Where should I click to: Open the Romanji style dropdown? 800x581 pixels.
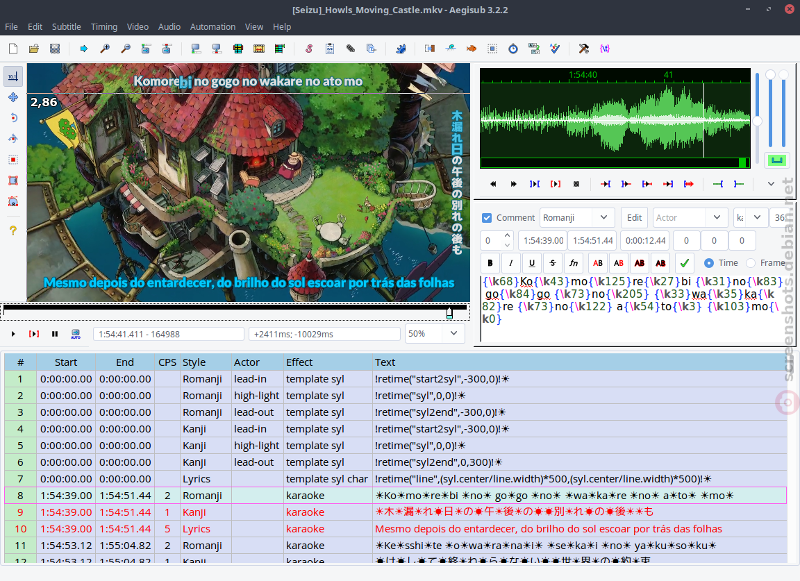click(x=604, y=218)
